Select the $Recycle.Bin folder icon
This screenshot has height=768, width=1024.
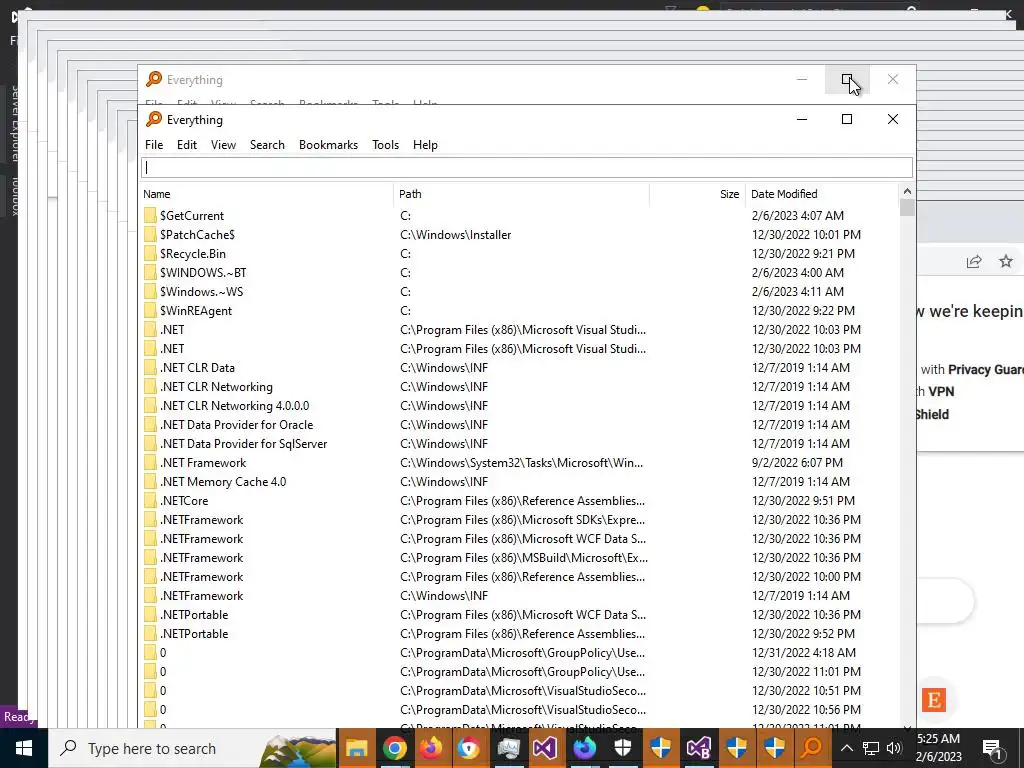pyautogui.click(x=150, y=253)
